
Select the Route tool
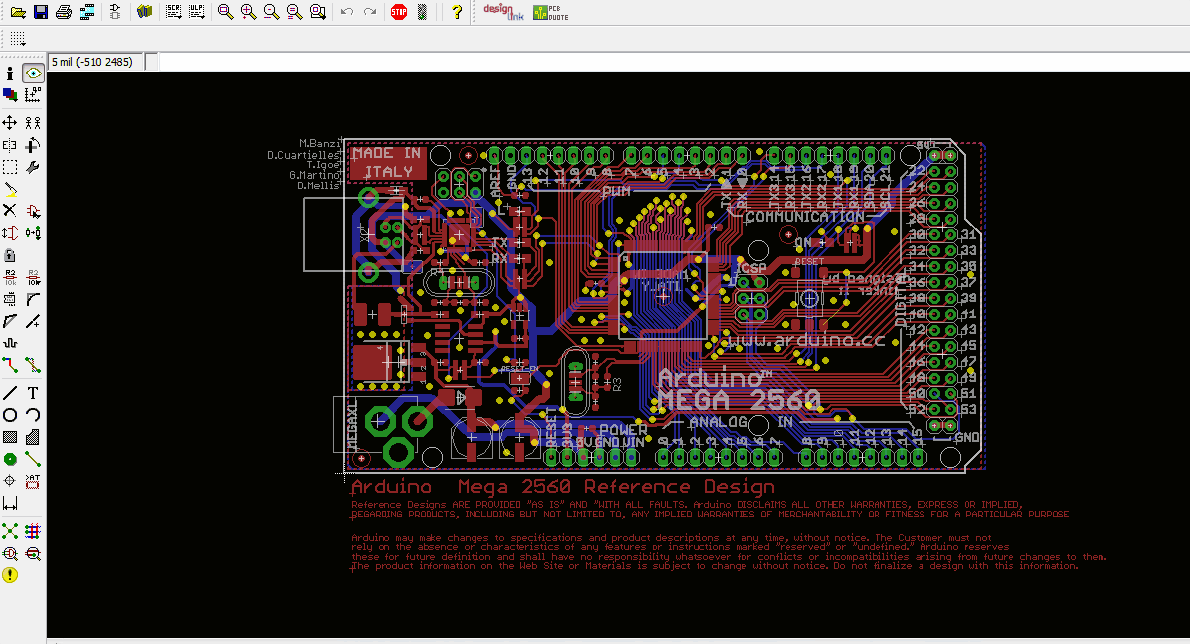coord(10,366)
